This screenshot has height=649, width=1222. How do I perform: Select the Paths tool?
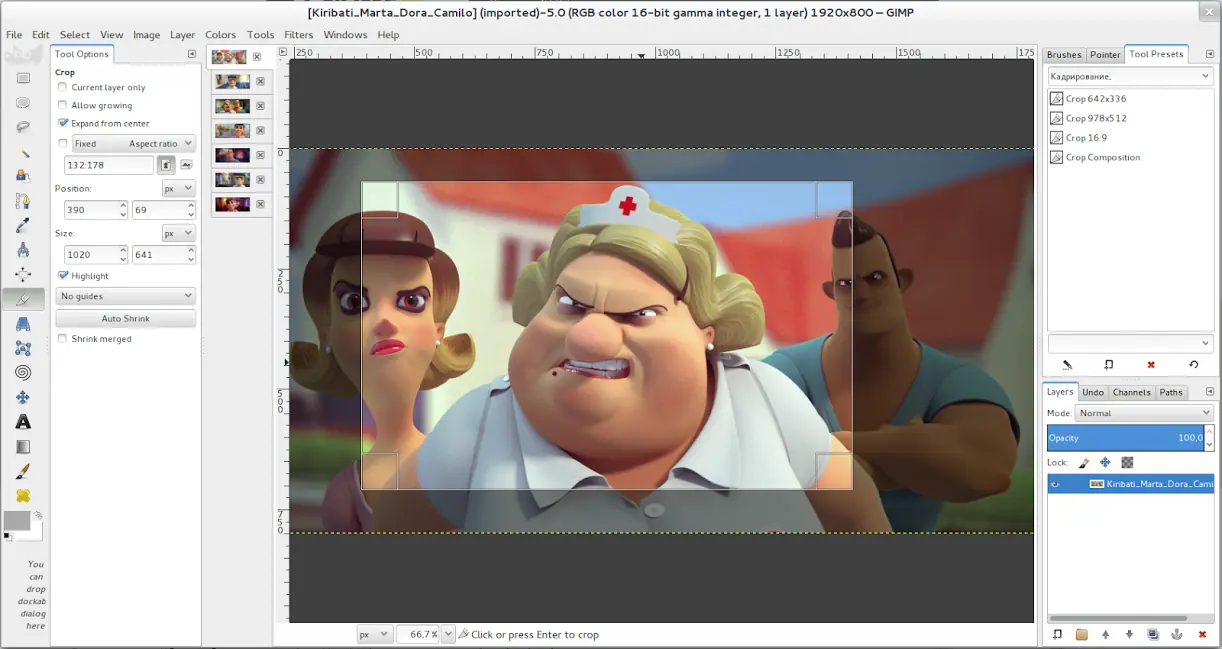tap(23, 201)
